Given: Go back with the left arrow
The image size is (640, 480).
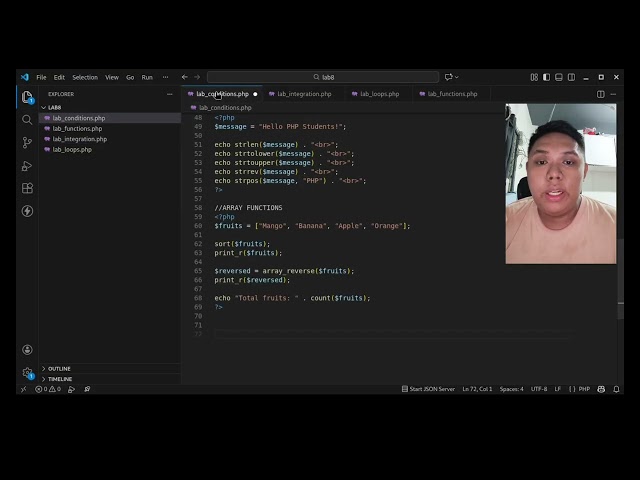Looking at the screenshot, I should [184, 77].
